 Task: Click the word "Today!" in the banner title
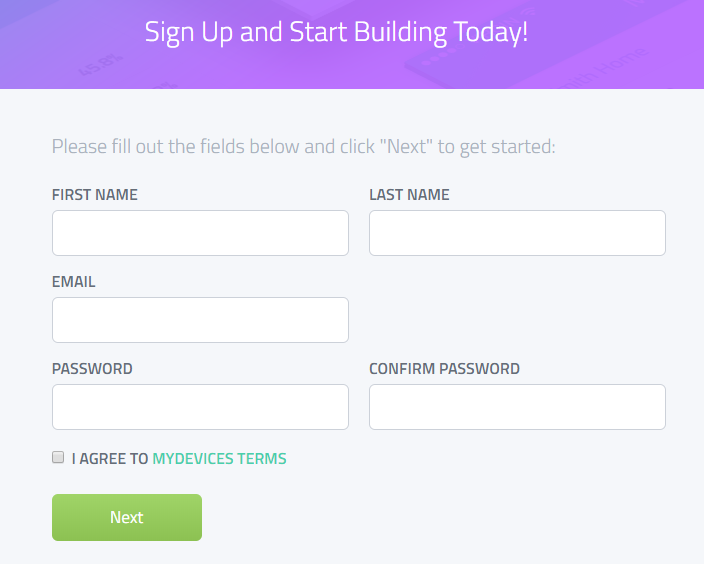pyautogui.click(x=487, y=32)
